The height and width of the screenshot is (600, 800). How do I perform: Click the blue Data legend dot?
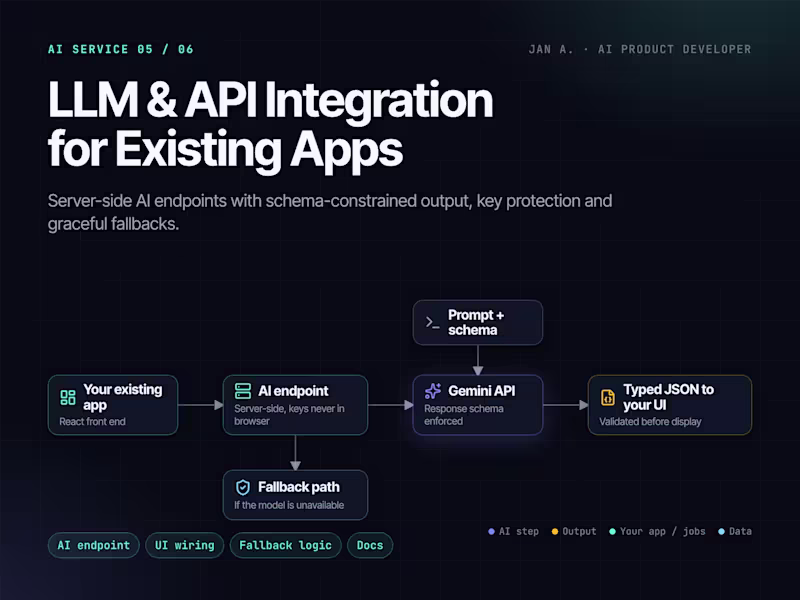pos(721,532)
